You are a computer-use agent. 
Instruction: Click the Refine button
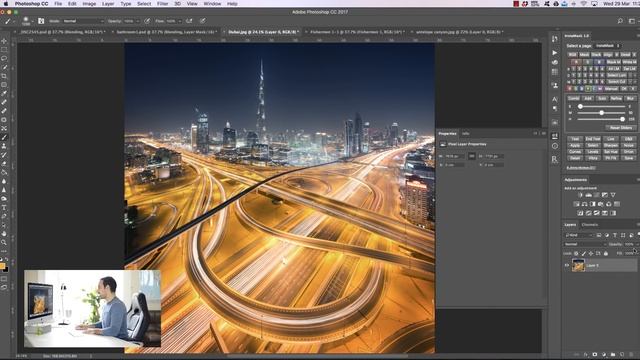tap(616, 98)
